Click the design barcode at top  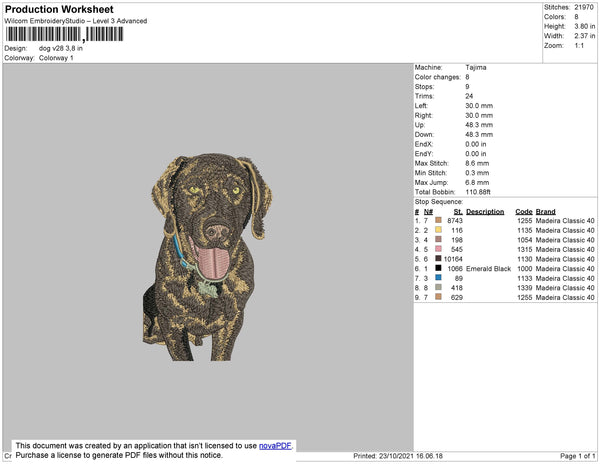coord(64,34)
